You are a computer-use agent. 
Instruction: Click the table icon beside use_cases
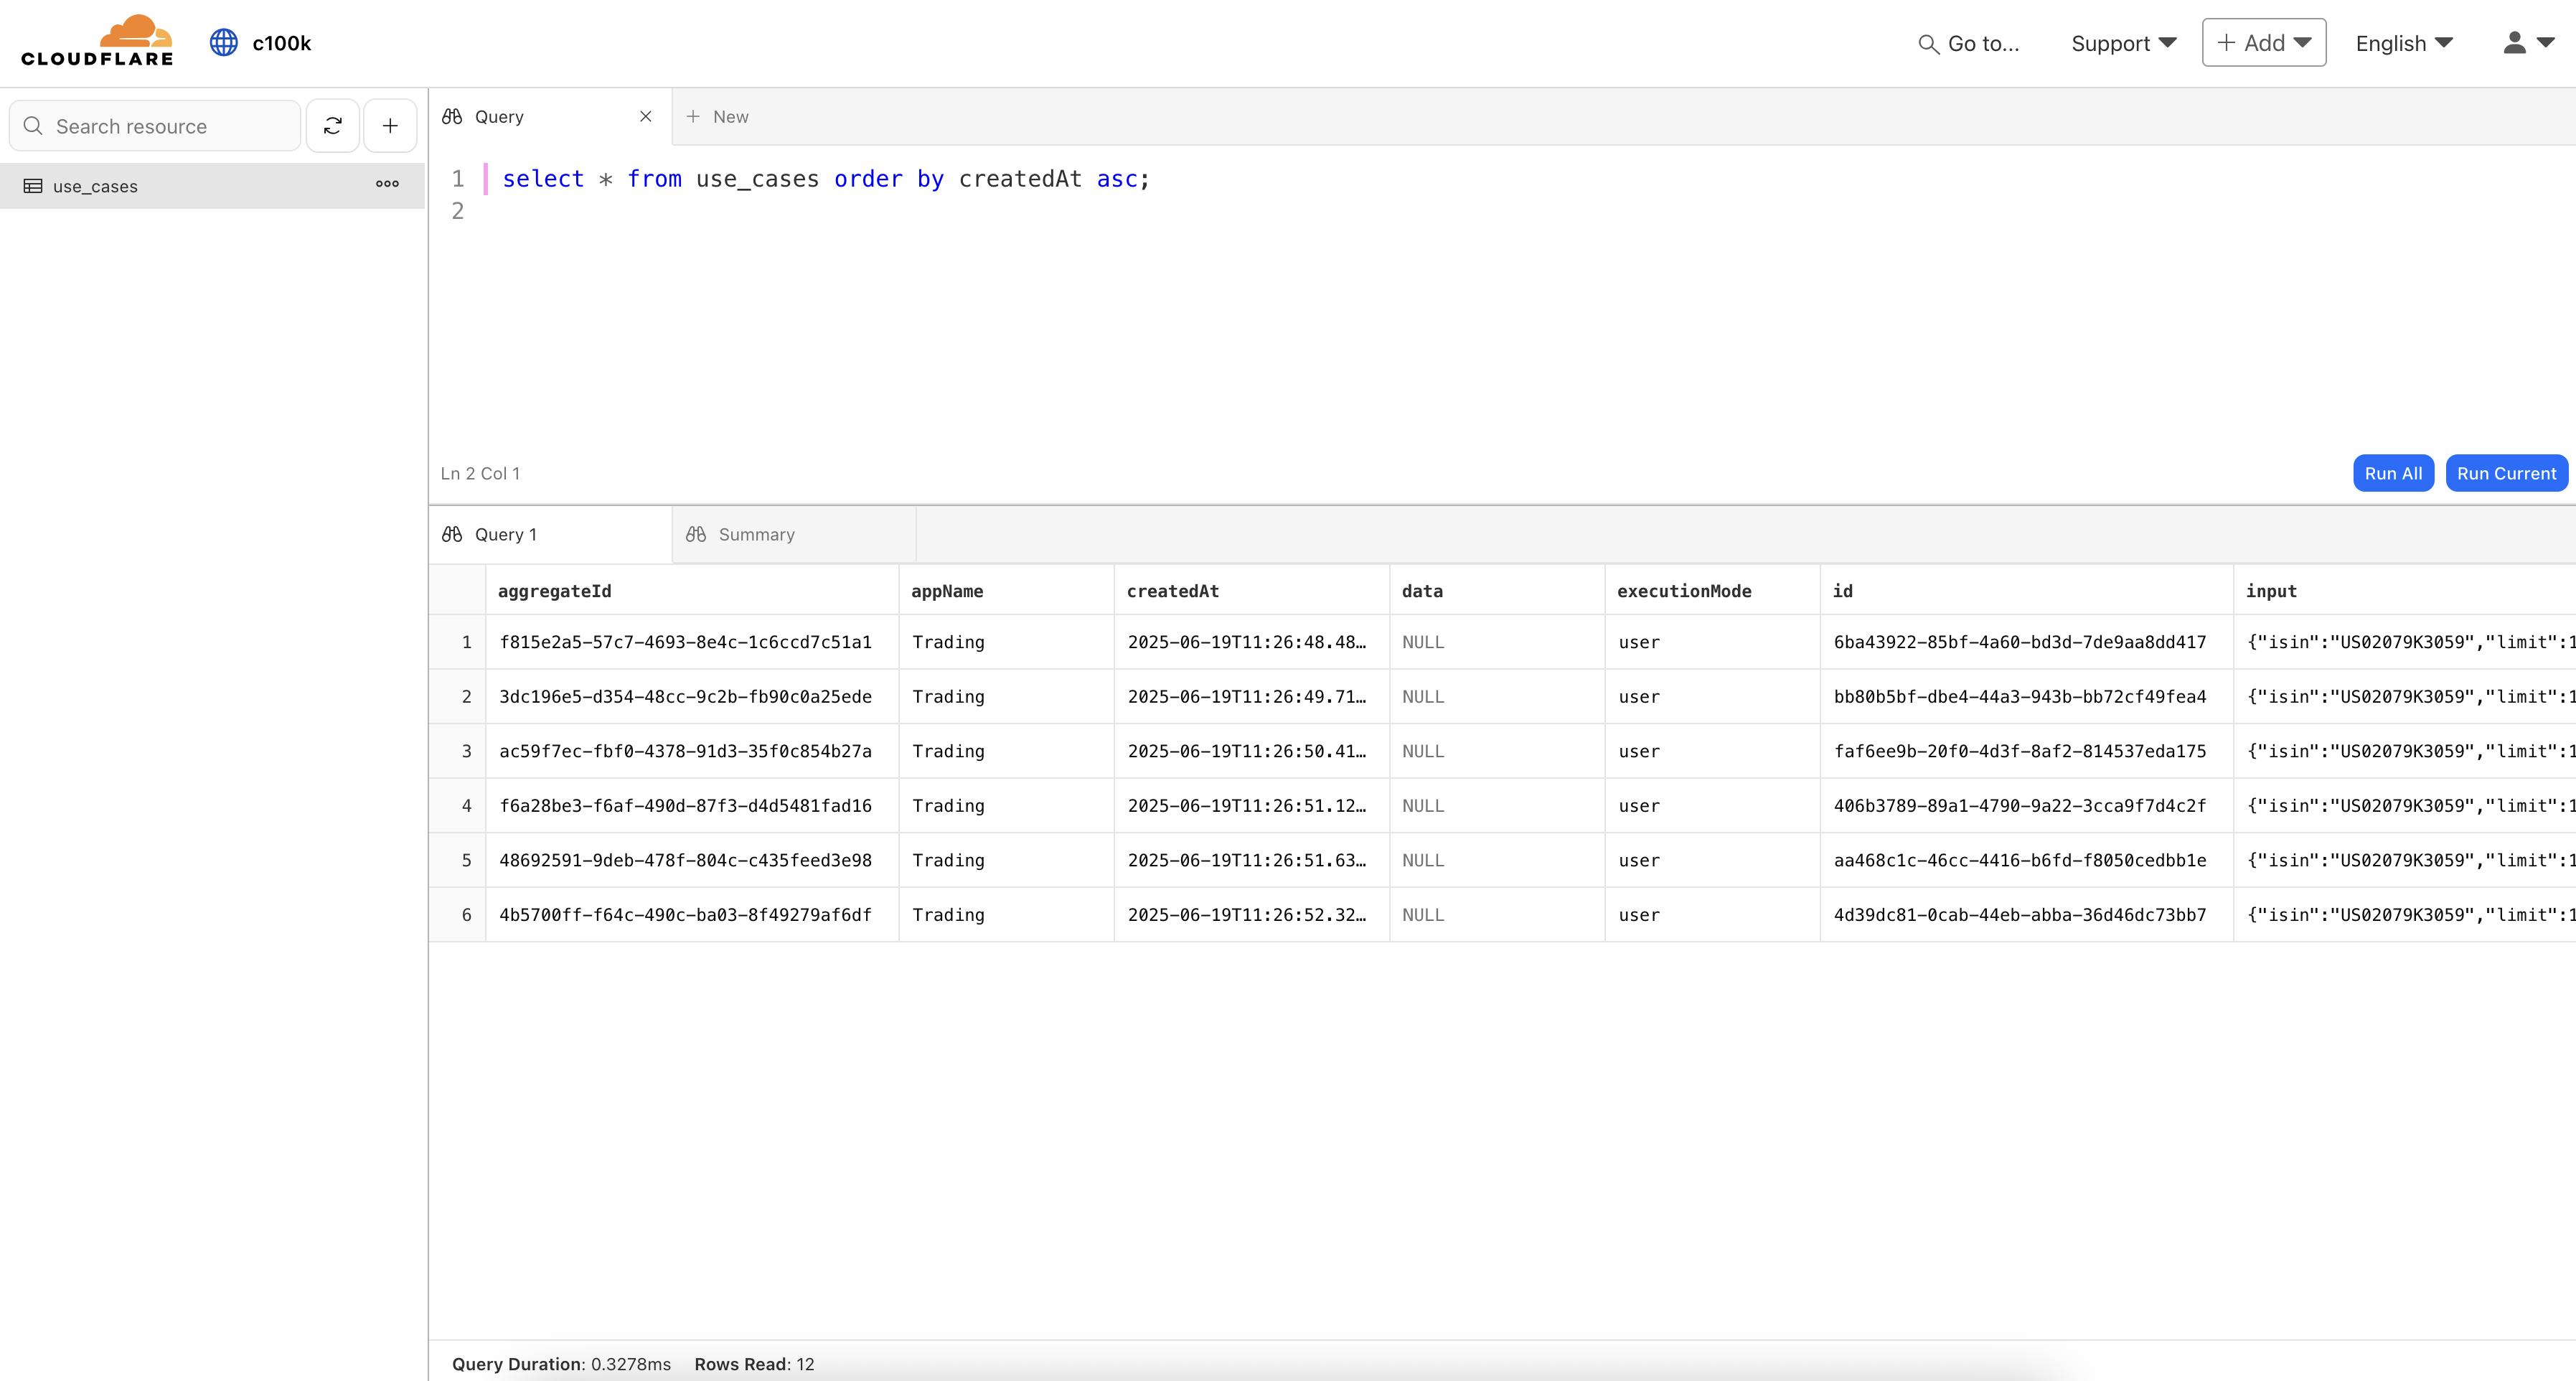click(33, 186)
